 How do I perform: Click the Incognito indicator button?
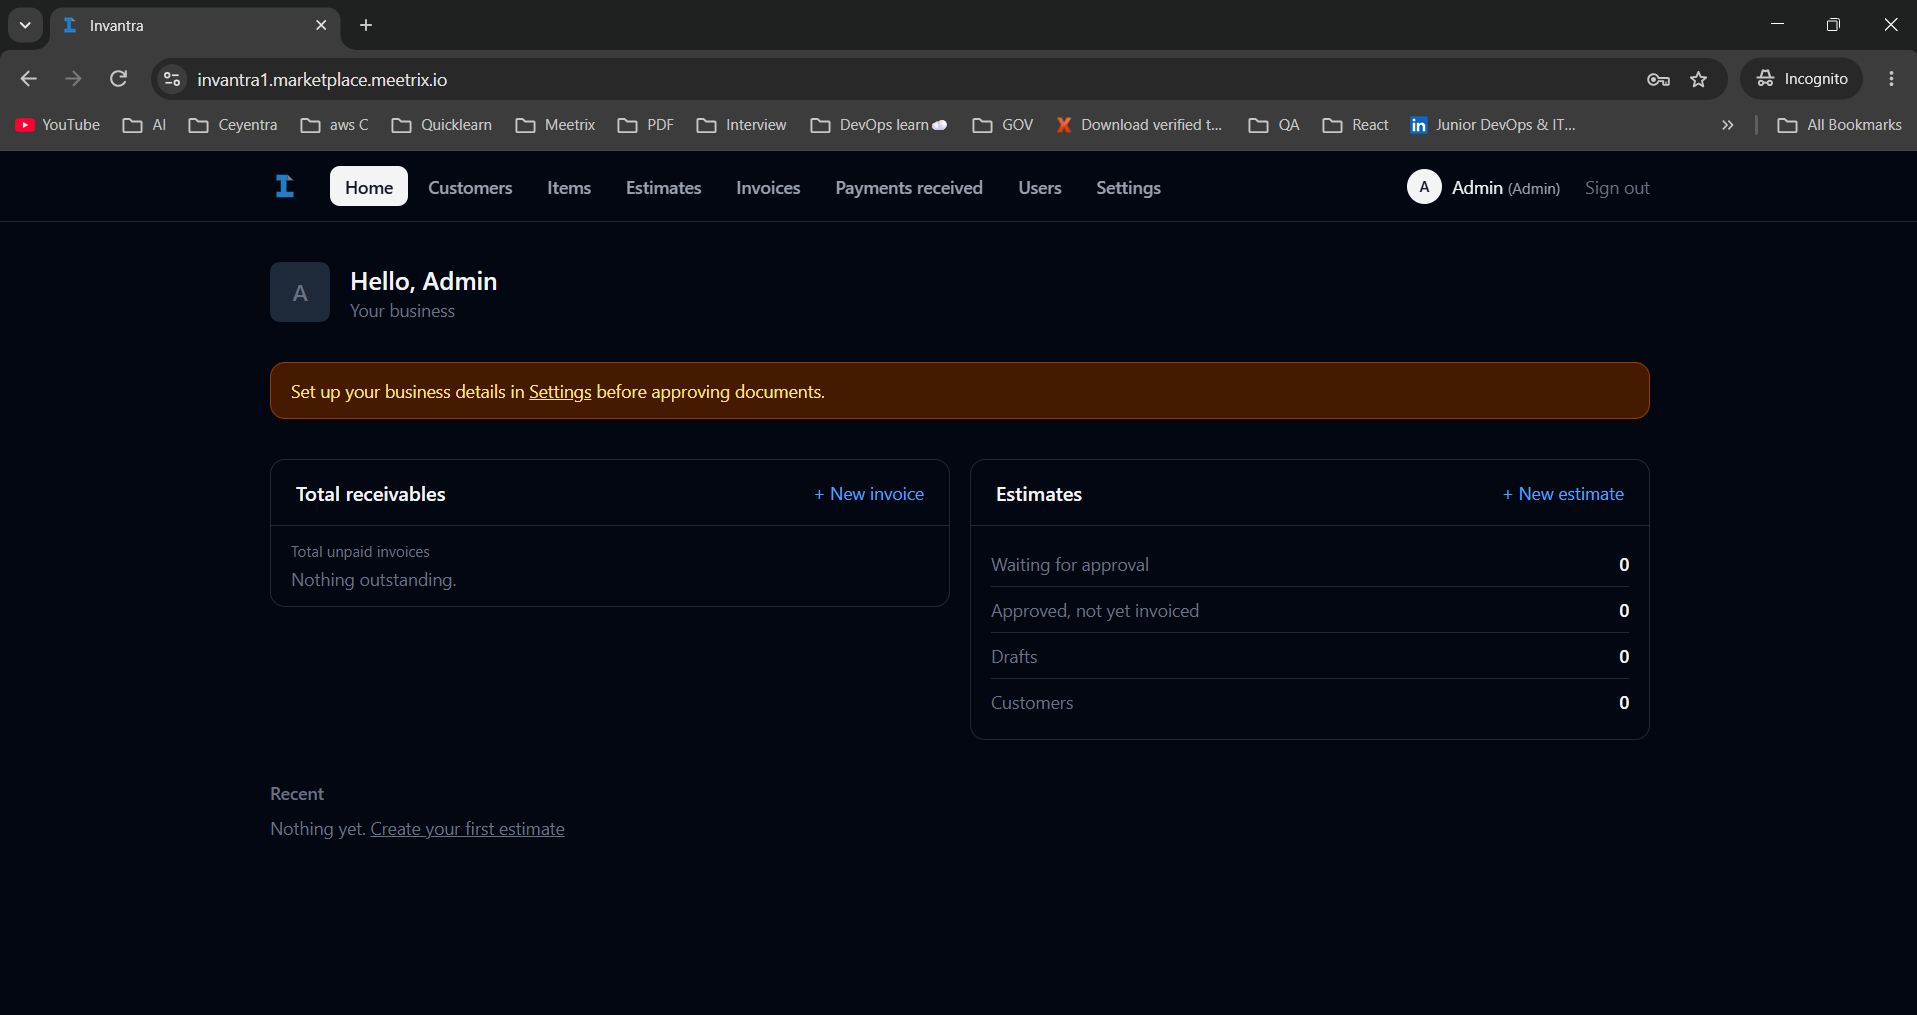tap(1802, 79)
